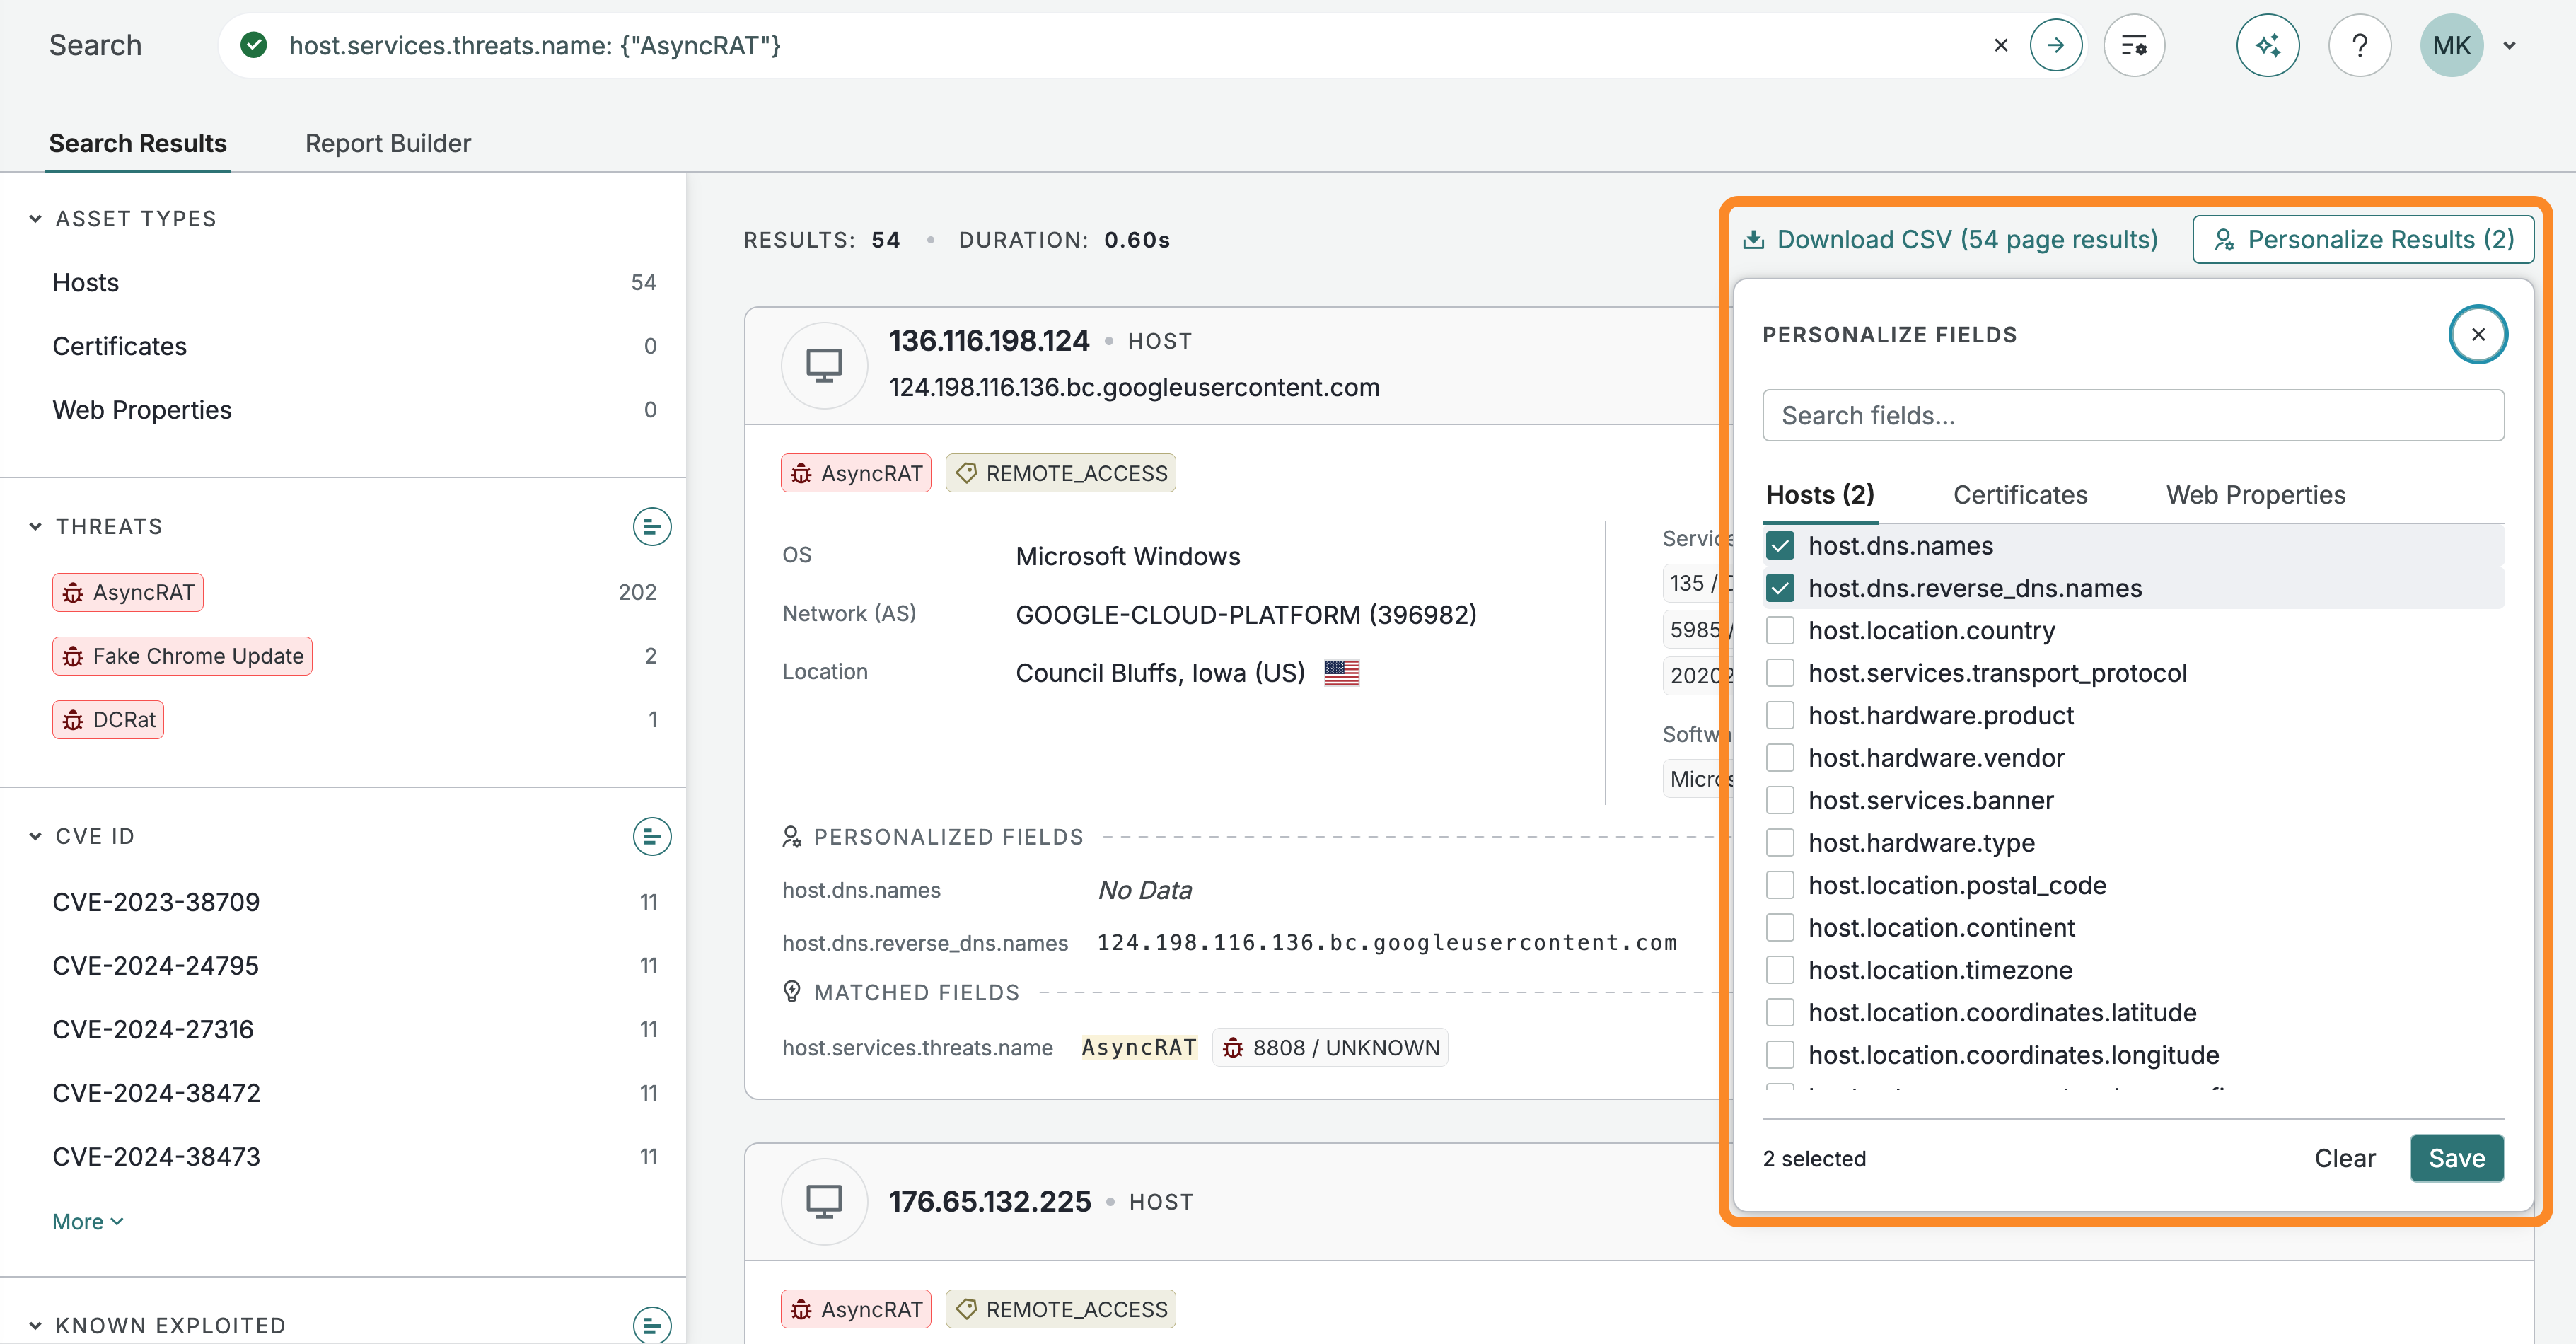Open Threats breakdown chart icon
The width and height of the screenshot is (2576, 1344).
pyautogui.click(x=651, y=526)
